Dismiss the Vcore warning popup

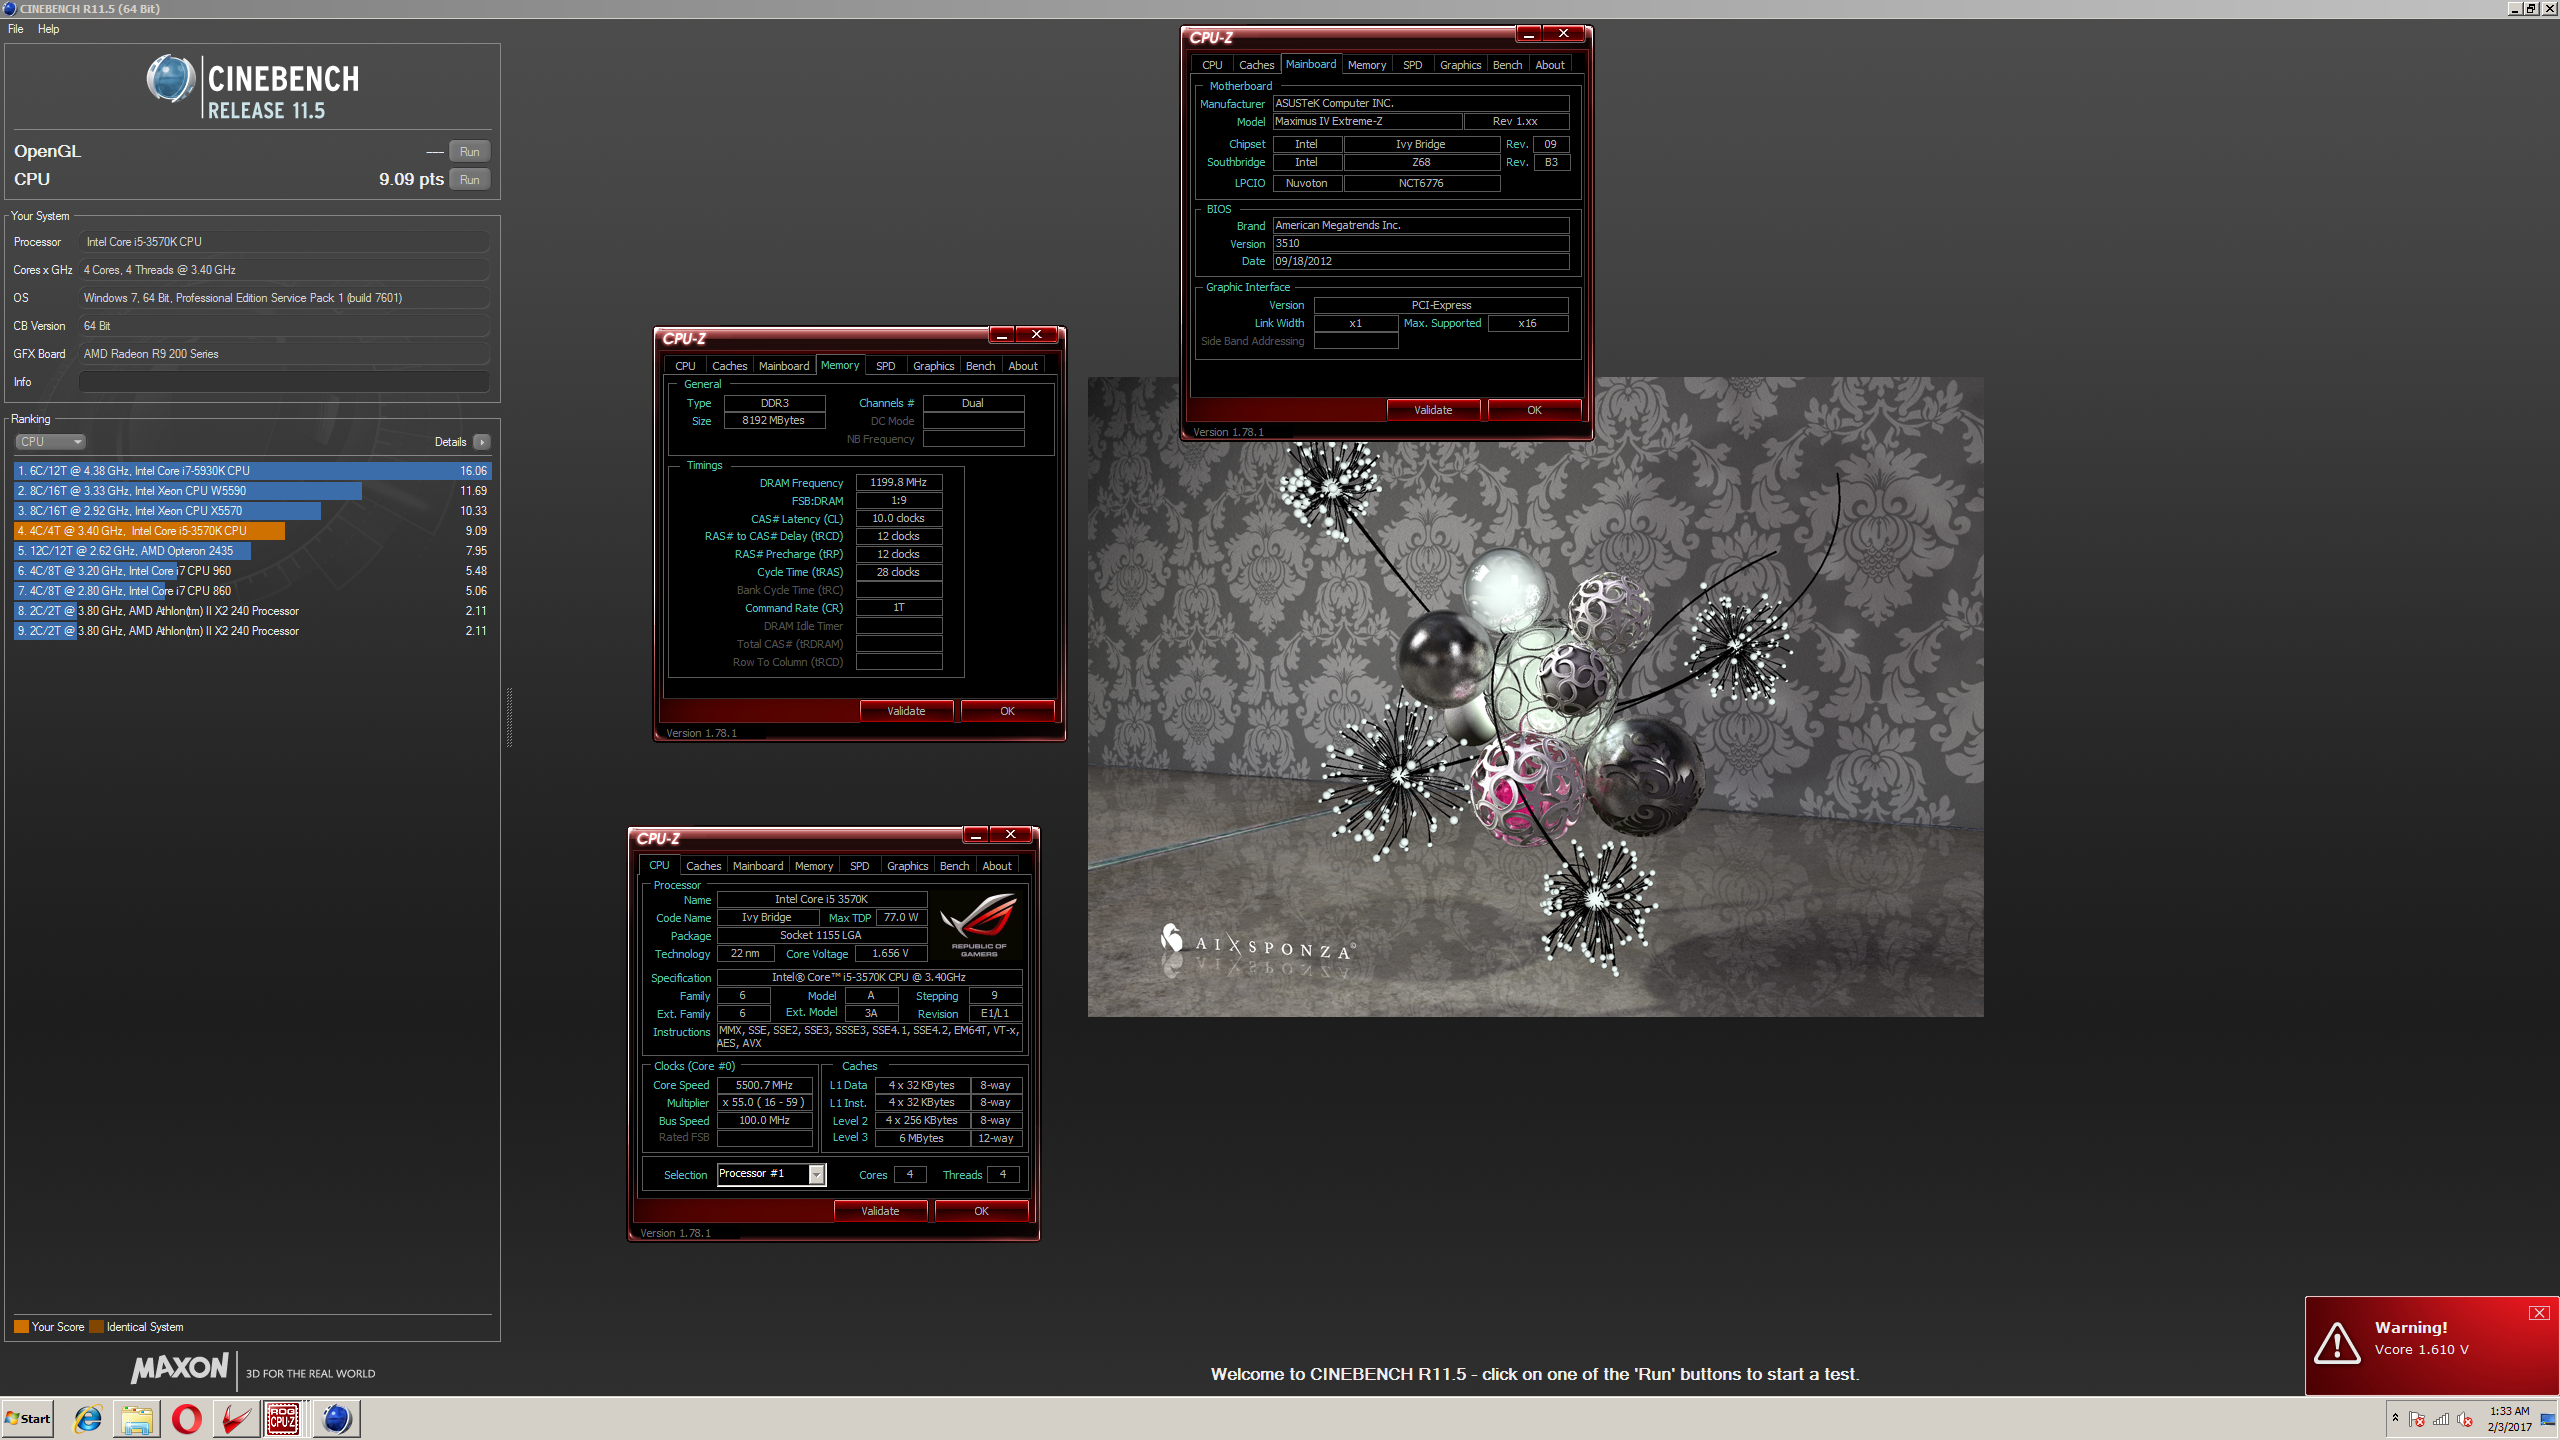point(2539,1313)
